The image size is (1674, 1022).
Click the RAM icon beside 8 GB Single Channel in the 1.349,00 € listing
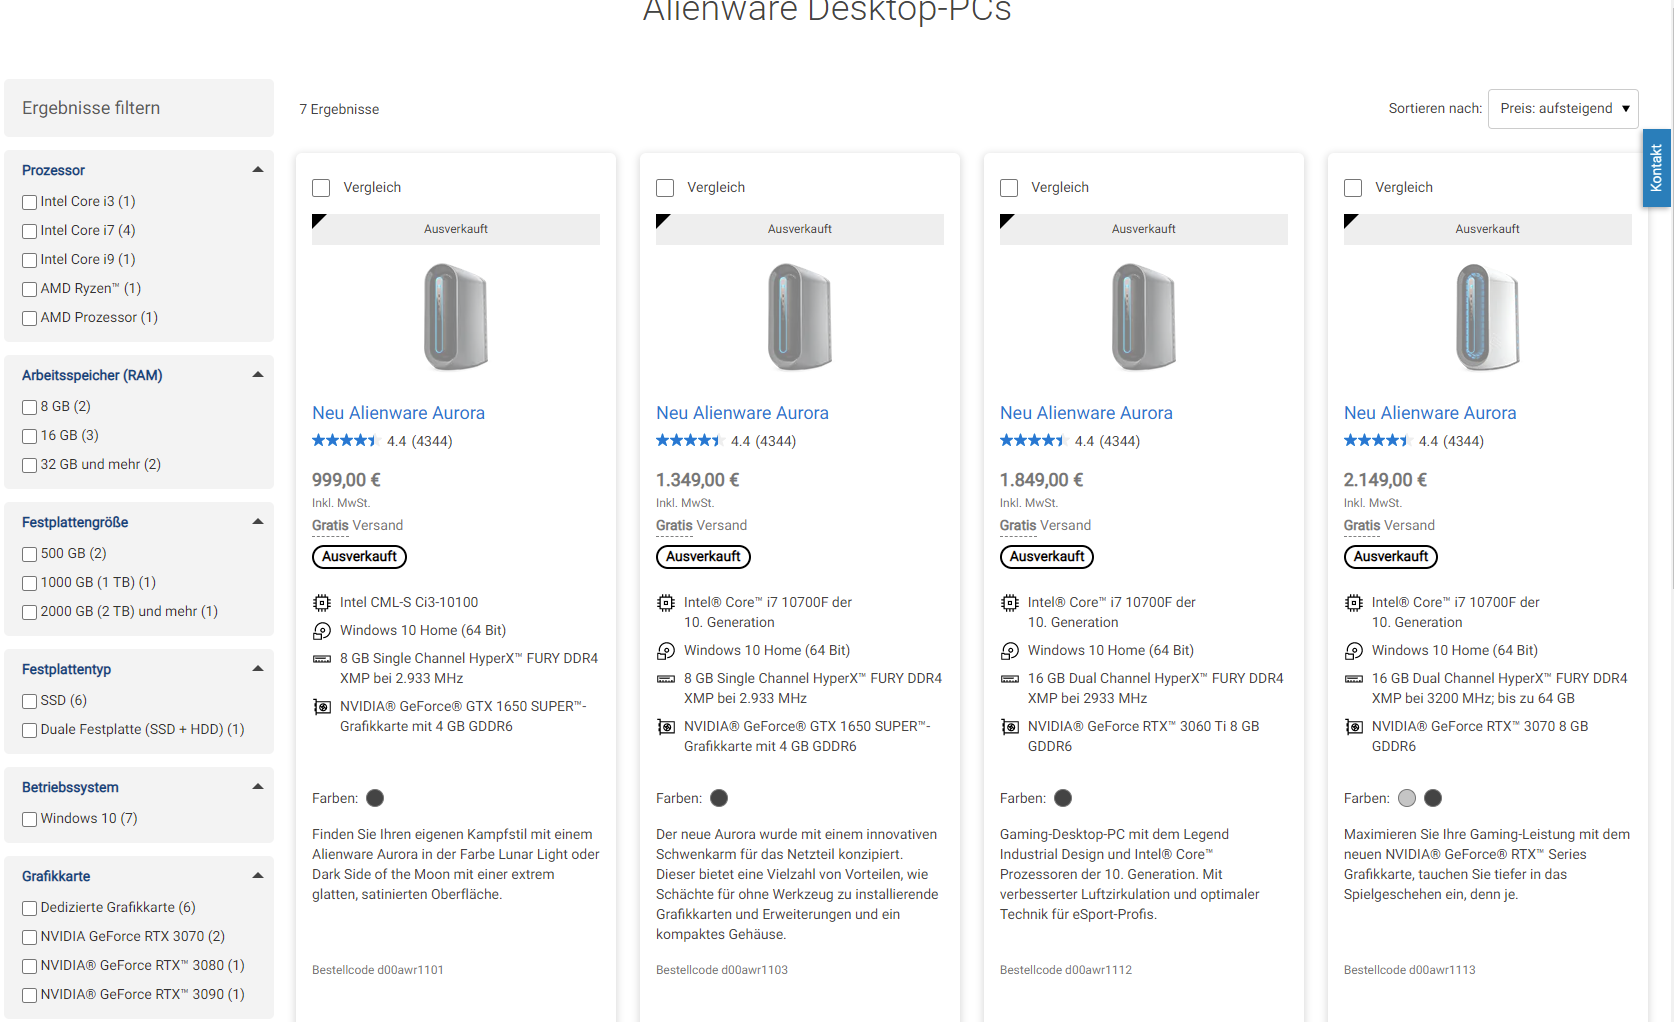click(665, 679)
